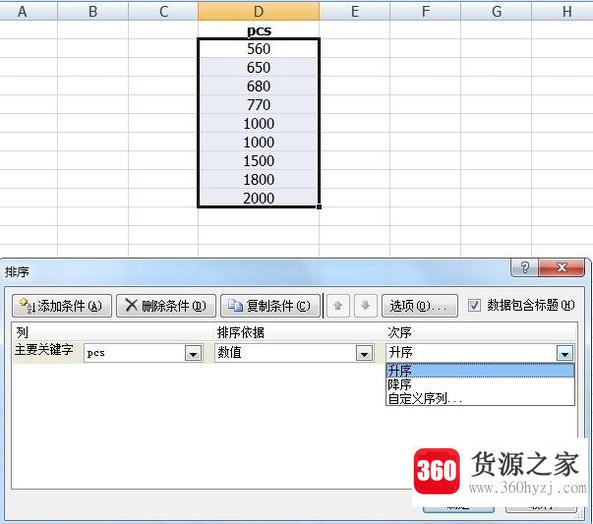Select column D header

click(259, 11)
